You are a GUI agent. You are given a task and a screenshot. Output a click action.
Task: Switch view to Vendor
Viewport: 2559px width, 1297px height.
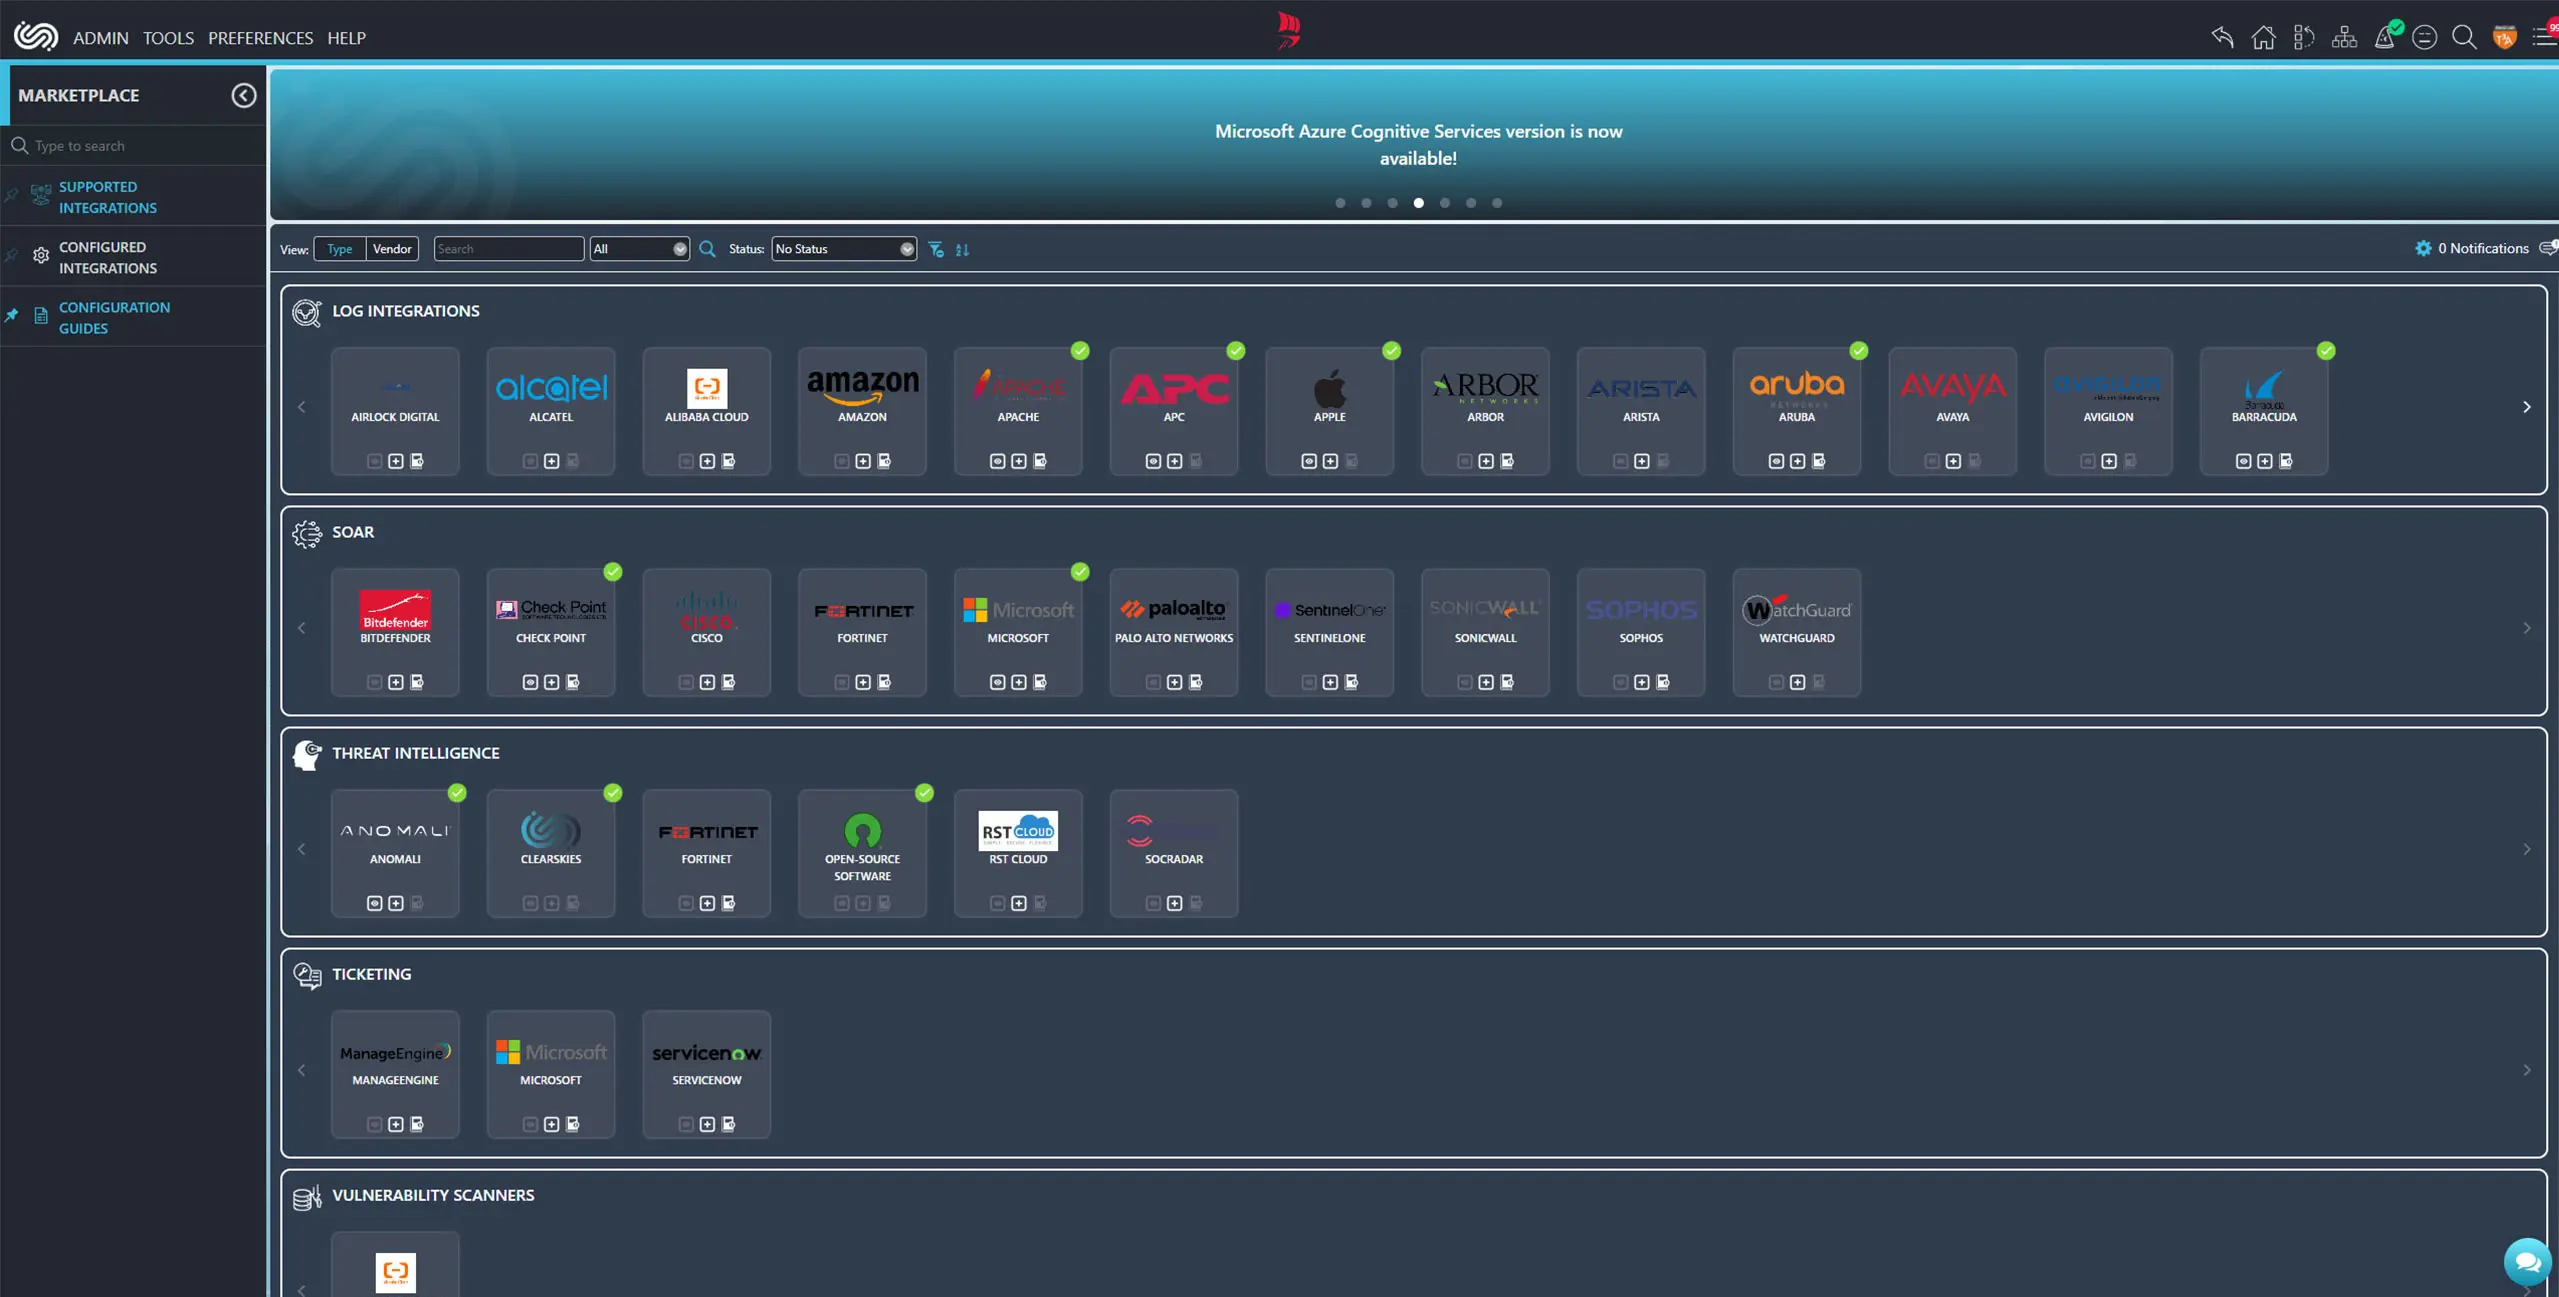[392, 249]
